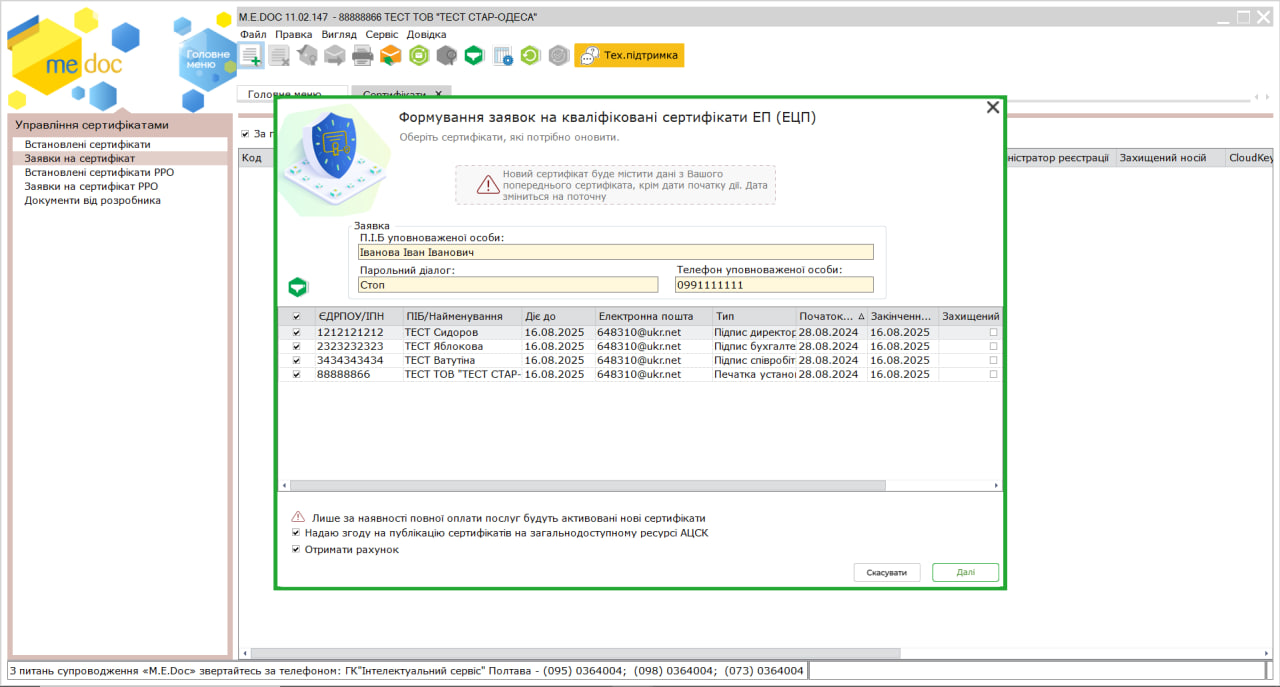Toggle the Отримати рахунок checkbox
Screen dimensions: 1280x687
[x=296, y=549]
